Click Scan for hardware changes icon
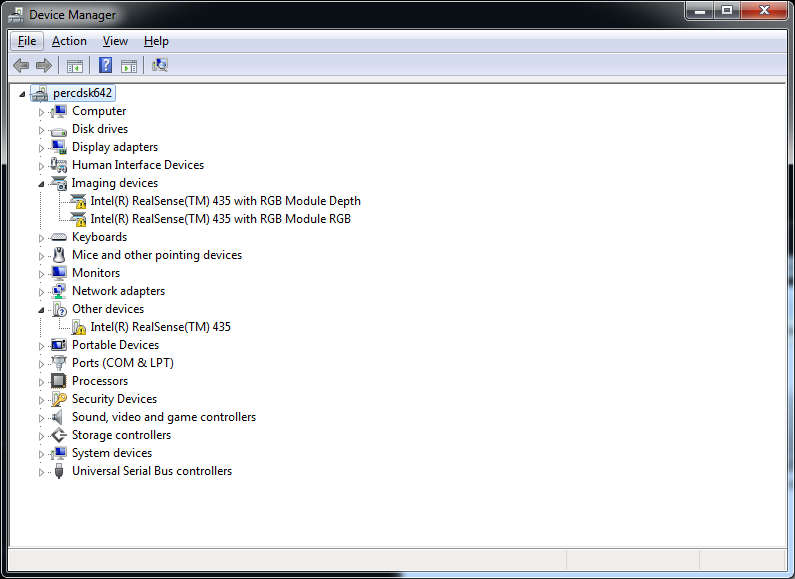Viewport: 795px width, 579px height. click(159, 66)
